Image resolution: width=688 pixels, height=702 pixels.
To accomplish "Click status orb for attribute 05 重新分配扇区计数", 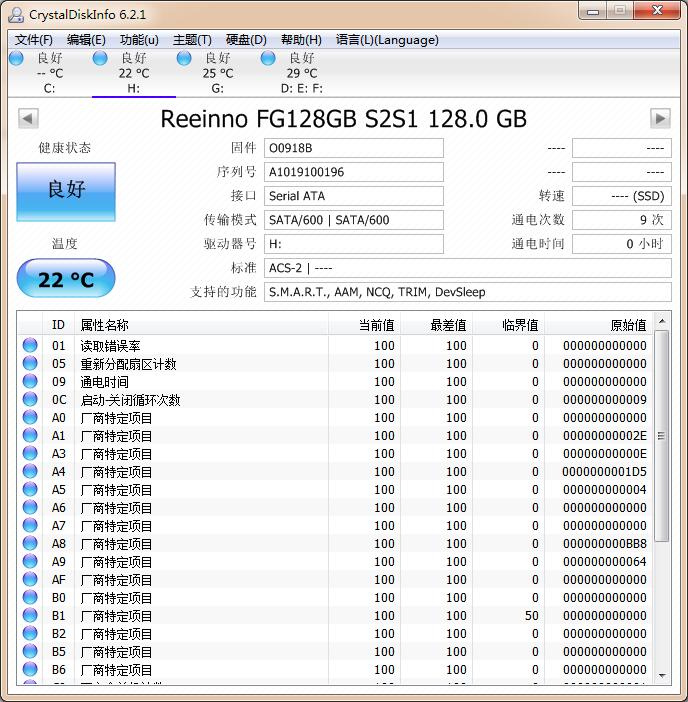I will coord(30,364).
